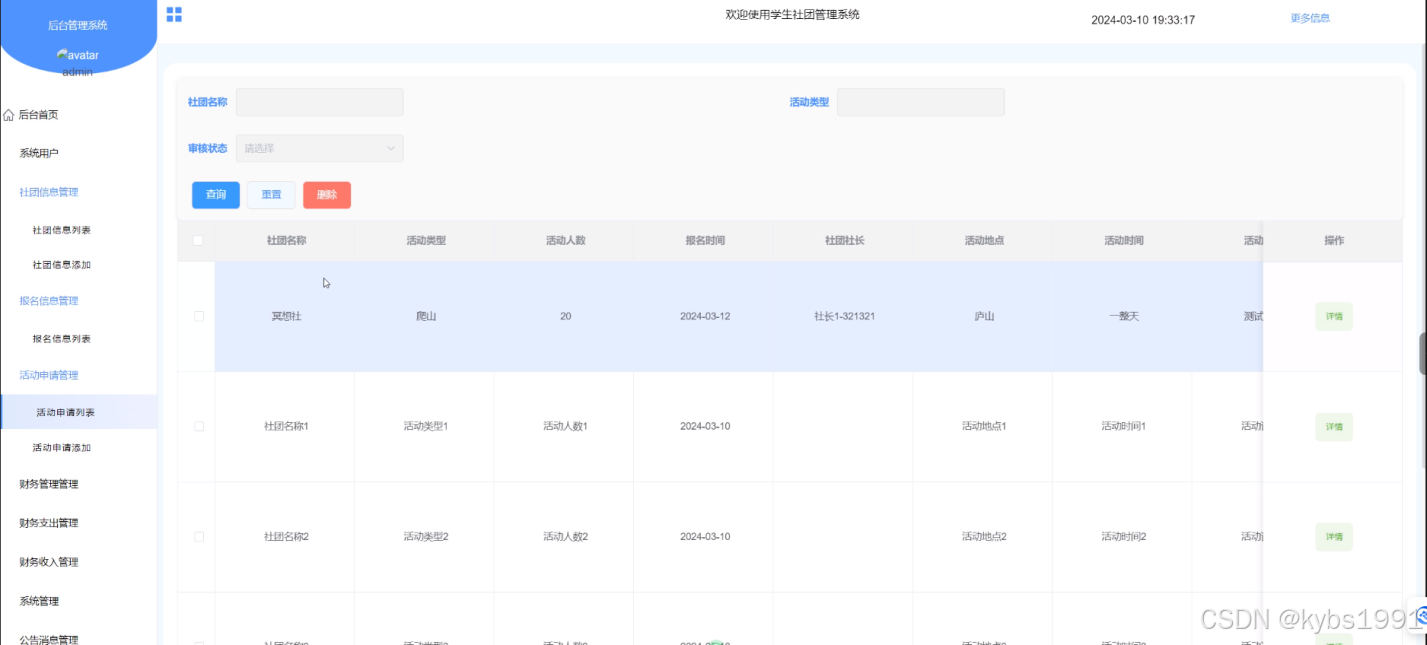The image size is (1427, 645).
Task: Open the 审核状态 请选择 dropdown
Action: point(320,148)
